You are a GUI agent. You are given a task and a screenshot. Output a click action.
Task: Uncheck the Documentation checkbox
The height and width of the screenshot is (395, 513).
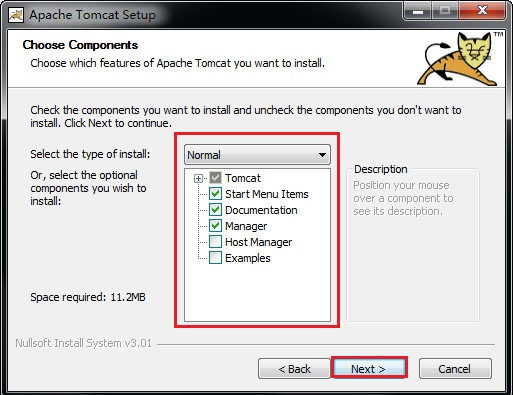click(215, 210)
